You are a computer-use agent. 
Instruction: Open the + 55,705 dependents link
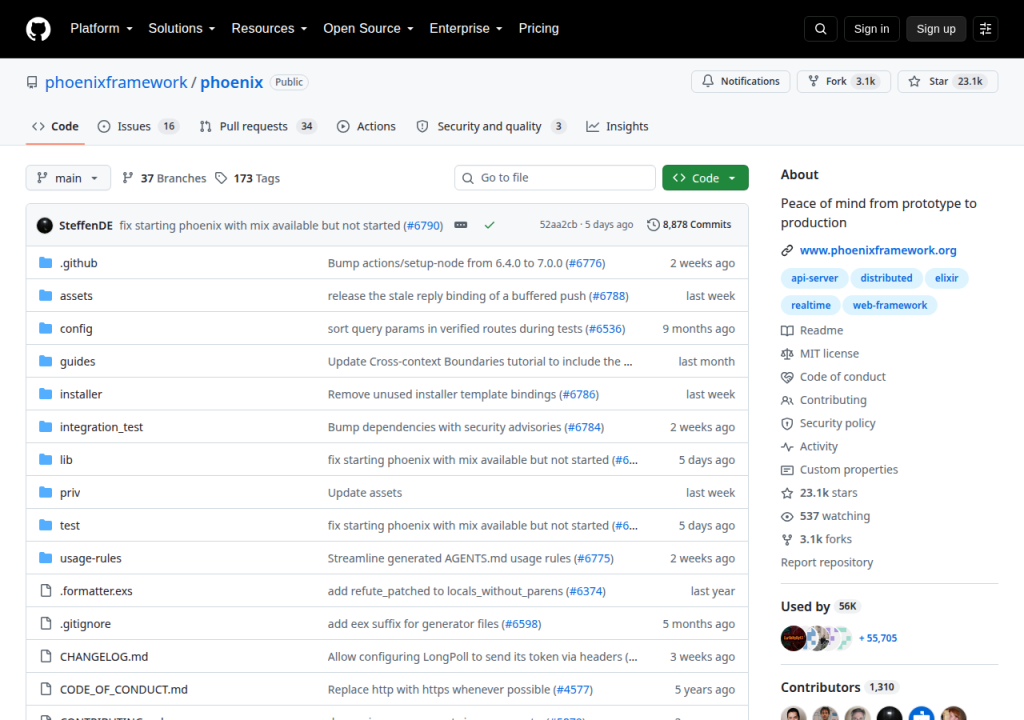click(878, 638)
